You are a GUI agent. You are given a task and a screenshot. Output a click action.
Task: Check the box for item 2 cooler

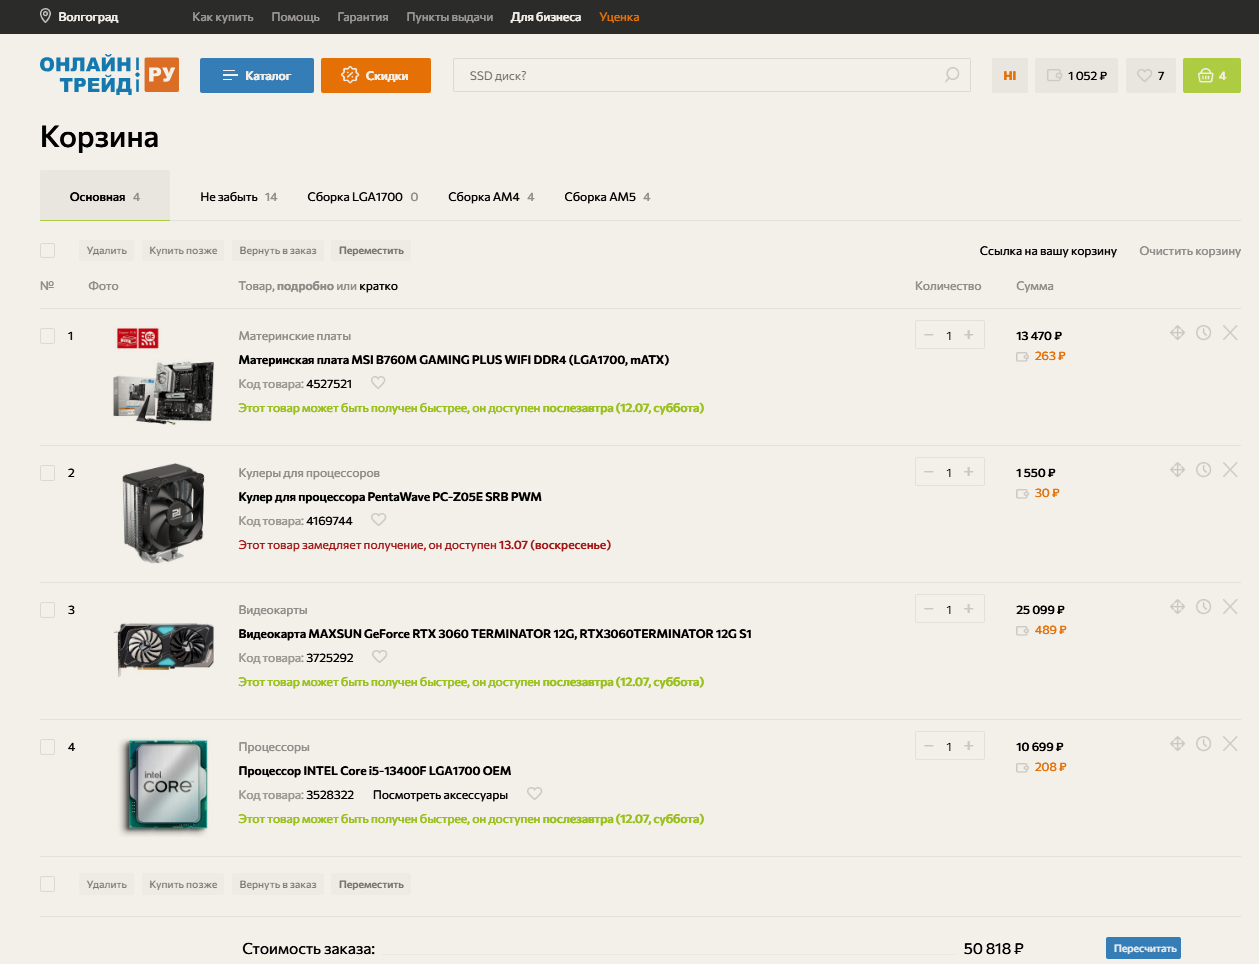click(47, 473)
